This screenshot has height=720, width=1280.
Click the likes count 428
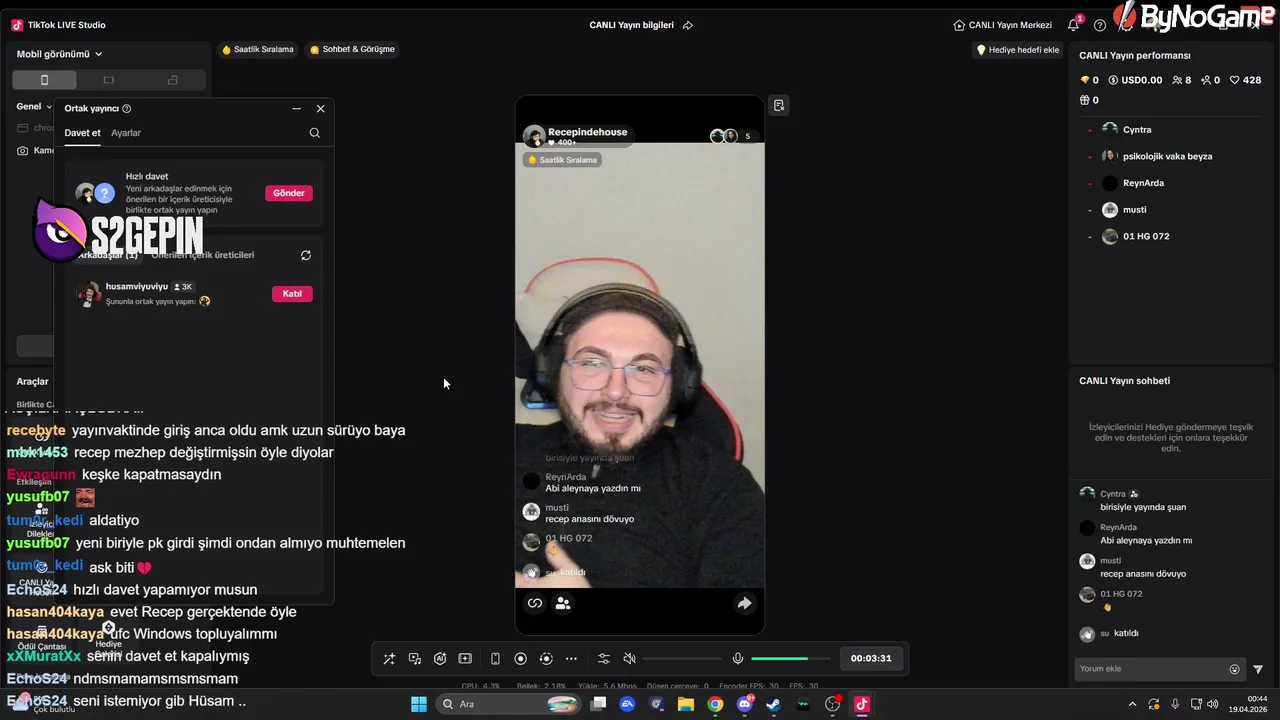click(1245, 80)
